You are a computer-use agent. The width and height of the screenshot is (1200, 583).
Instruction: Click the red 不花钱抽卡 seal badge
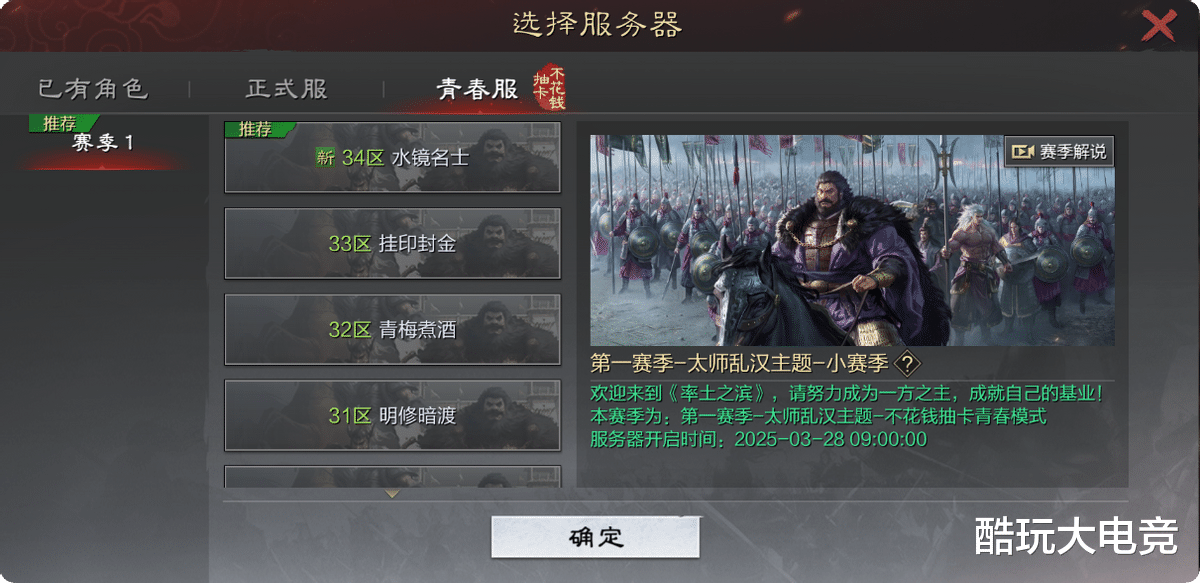[x=549, y=89]
